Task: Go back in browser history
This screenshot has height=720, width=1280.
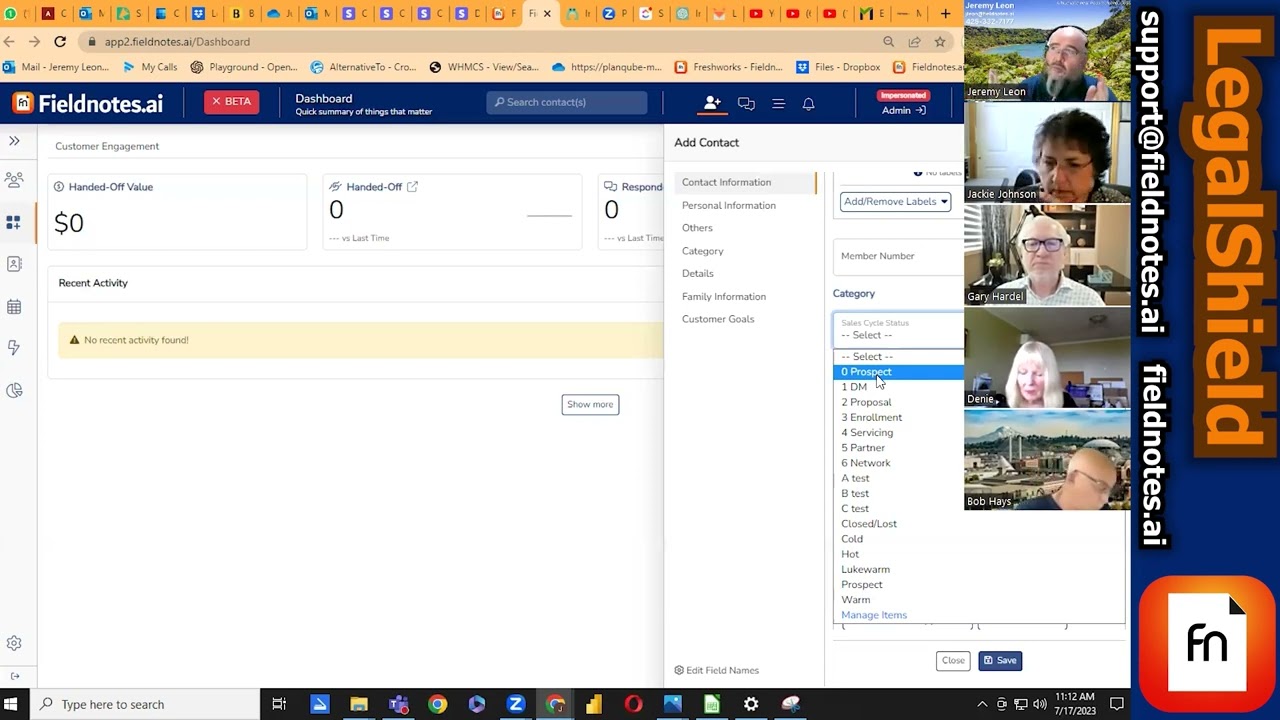Action: pos(9,42)
